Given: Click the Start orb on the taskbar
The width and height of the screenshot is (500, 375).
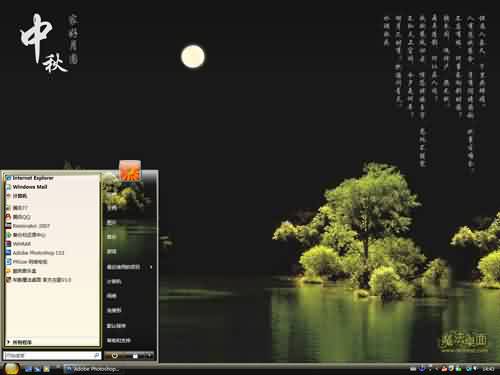Looking at the screenshot, I should [x=12, y=369].
